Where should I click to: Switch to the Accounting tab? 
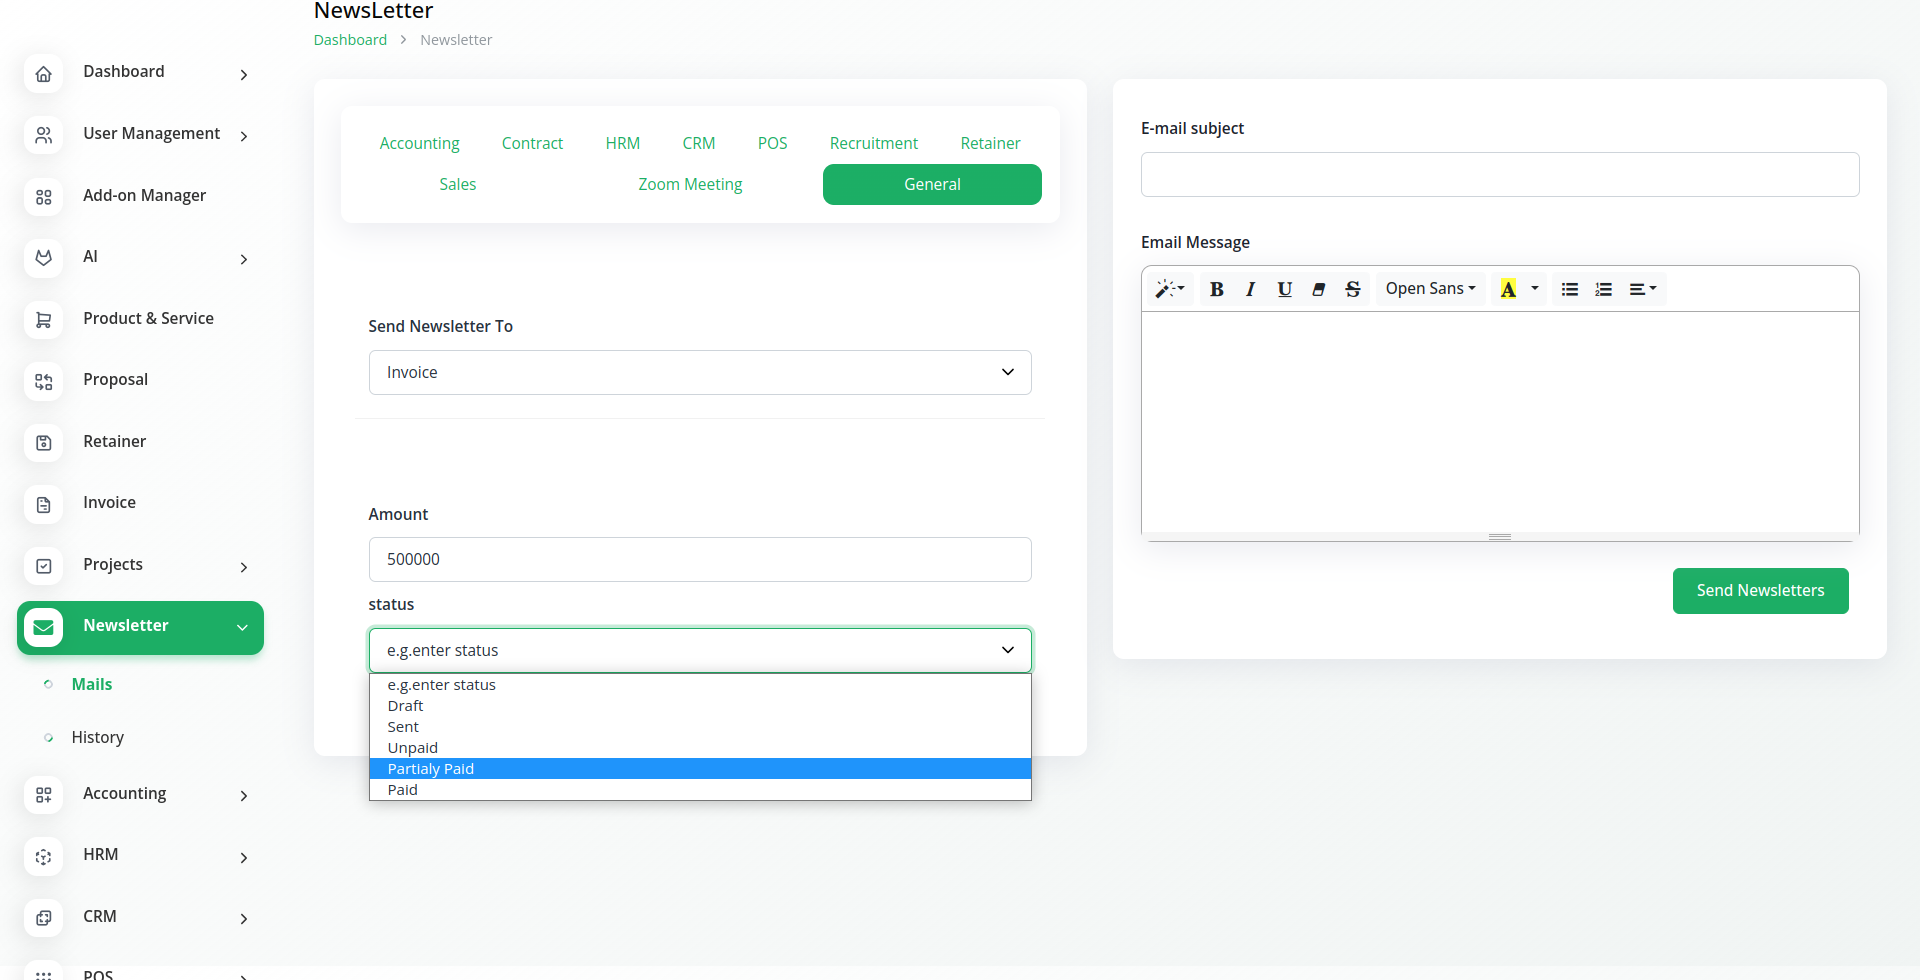tap(419, 143)
